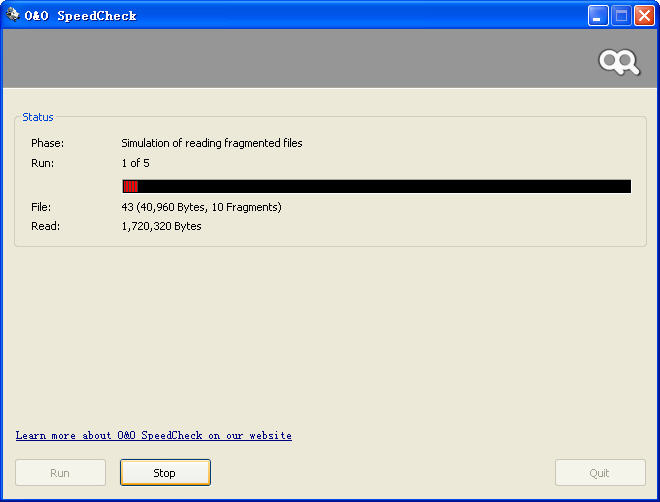Select text 'Simulation of reading fragmented files'

point(212,143)
